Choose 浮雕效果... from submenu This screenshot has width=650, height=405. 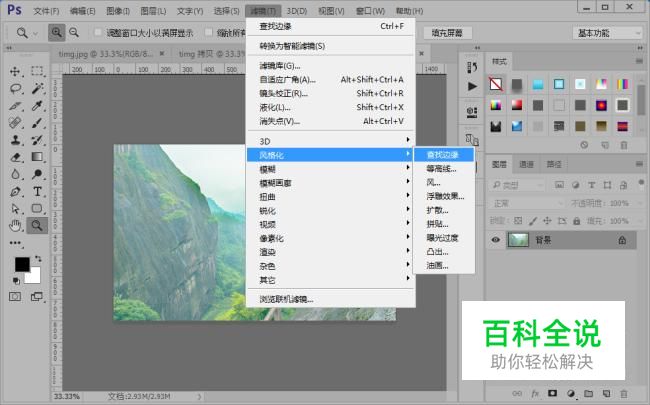(x=444, y=196)
